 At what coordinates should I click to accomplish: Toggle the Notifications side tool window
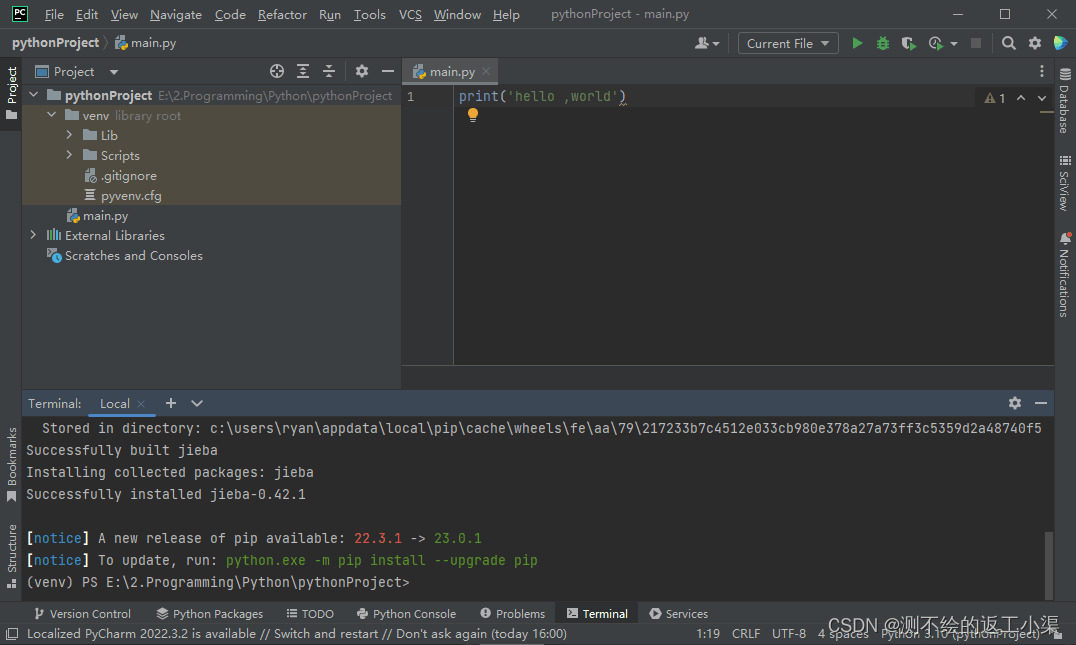coord(1065,275)
